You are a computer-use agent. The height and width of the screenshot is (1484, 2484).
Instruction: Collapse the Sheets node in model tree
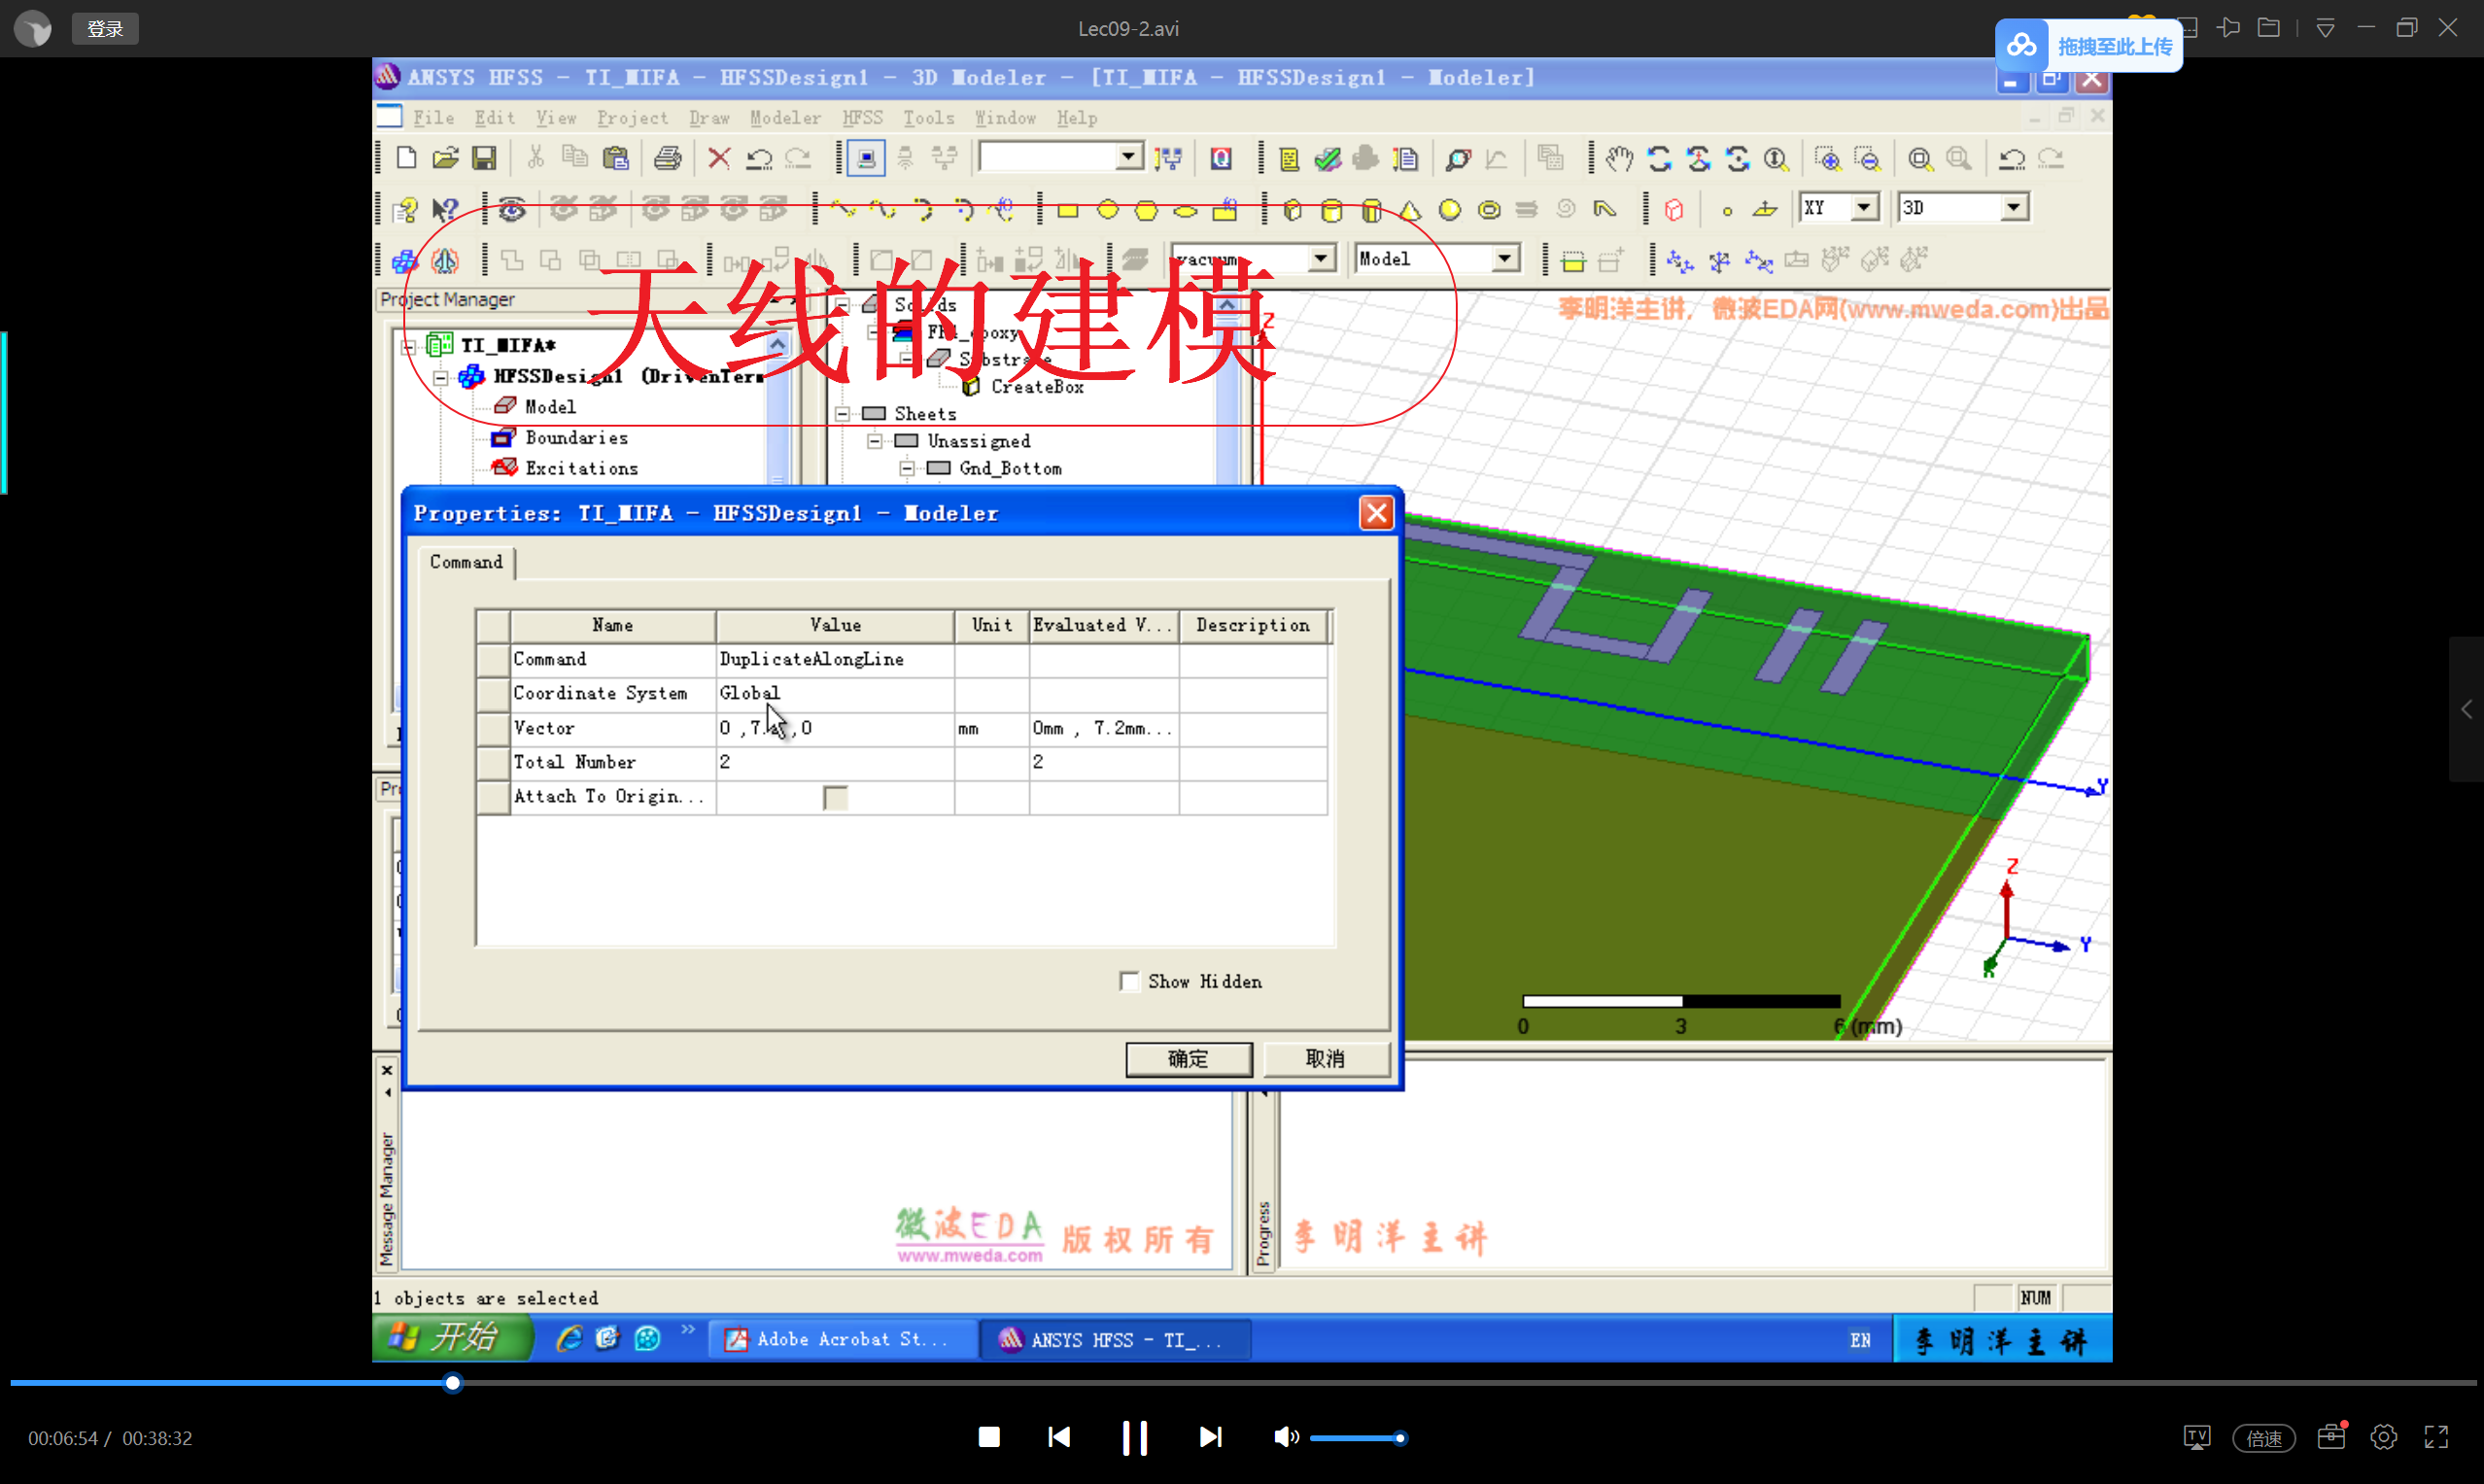coord(842,414)
